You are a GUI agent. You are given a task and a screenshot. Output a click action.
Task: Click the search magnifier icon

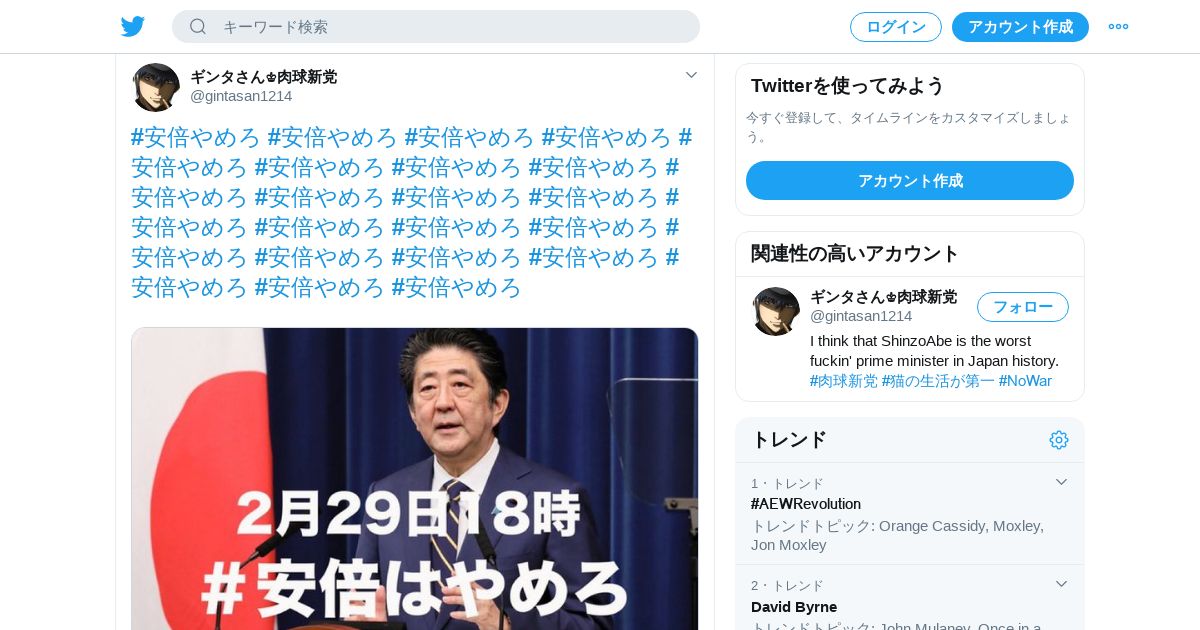[x=198, y=27]
